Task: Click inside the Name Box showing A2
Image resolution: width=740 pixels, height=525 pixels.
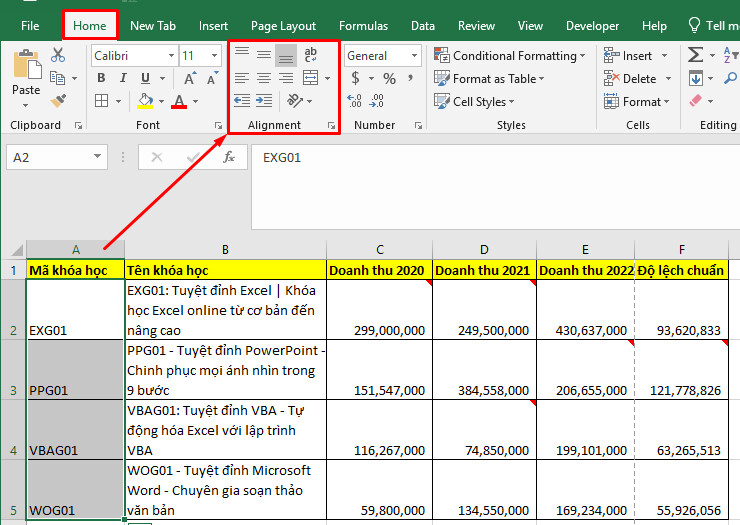Action: tap(50, 157)
